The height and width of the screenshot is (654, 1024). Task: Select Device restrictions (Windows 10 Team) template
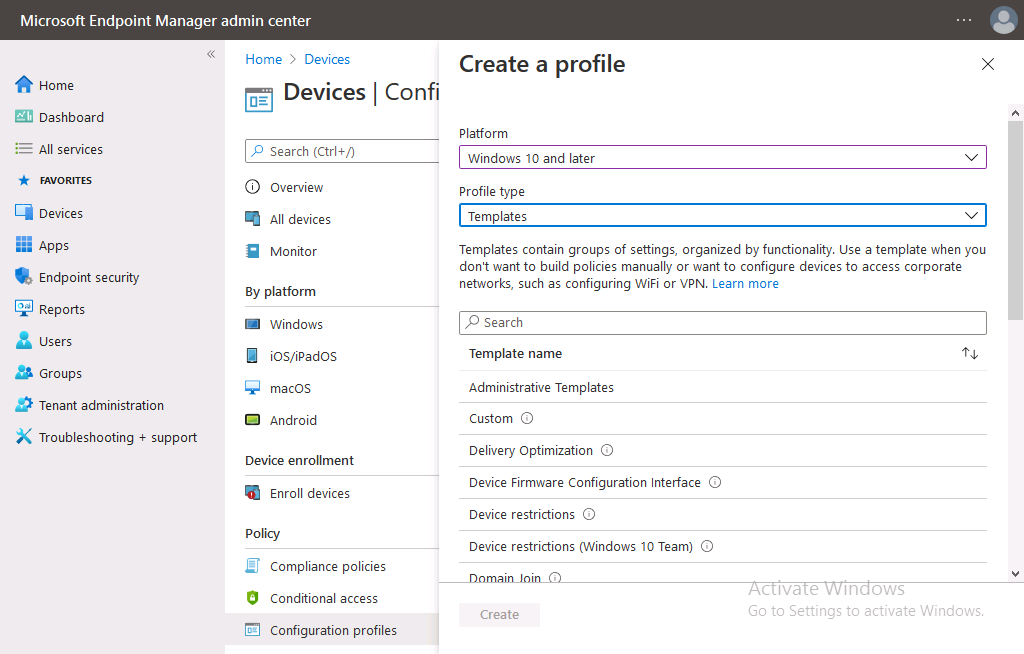pos(722,547)
